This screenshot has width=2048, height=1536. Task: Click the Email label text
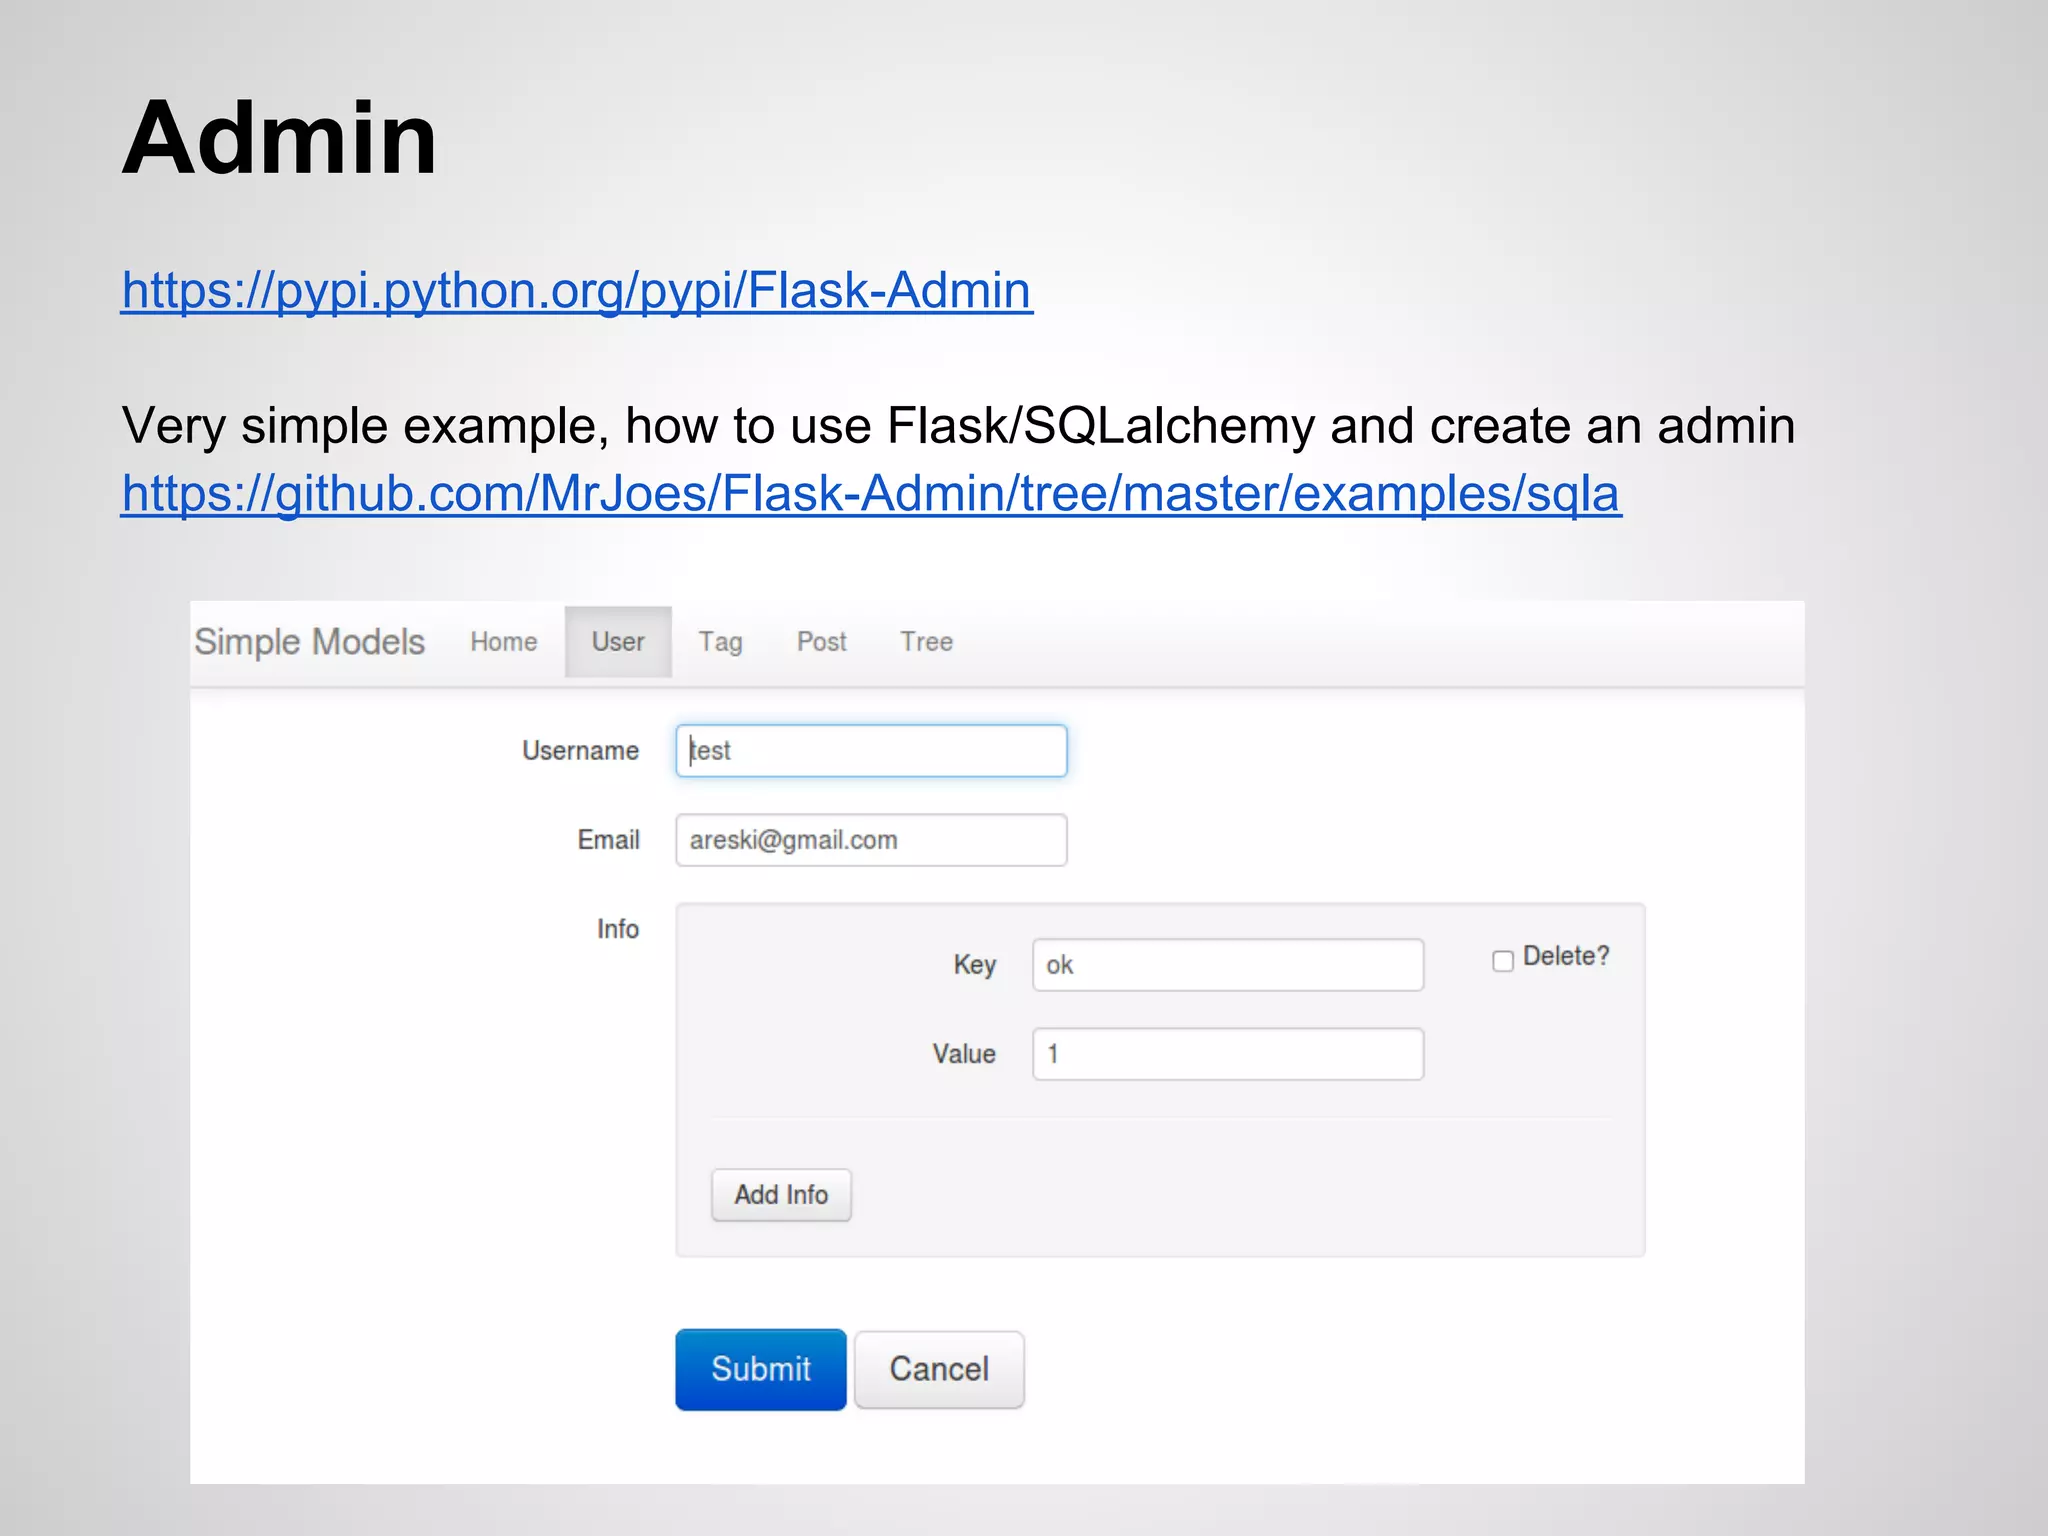coord(608,840)
